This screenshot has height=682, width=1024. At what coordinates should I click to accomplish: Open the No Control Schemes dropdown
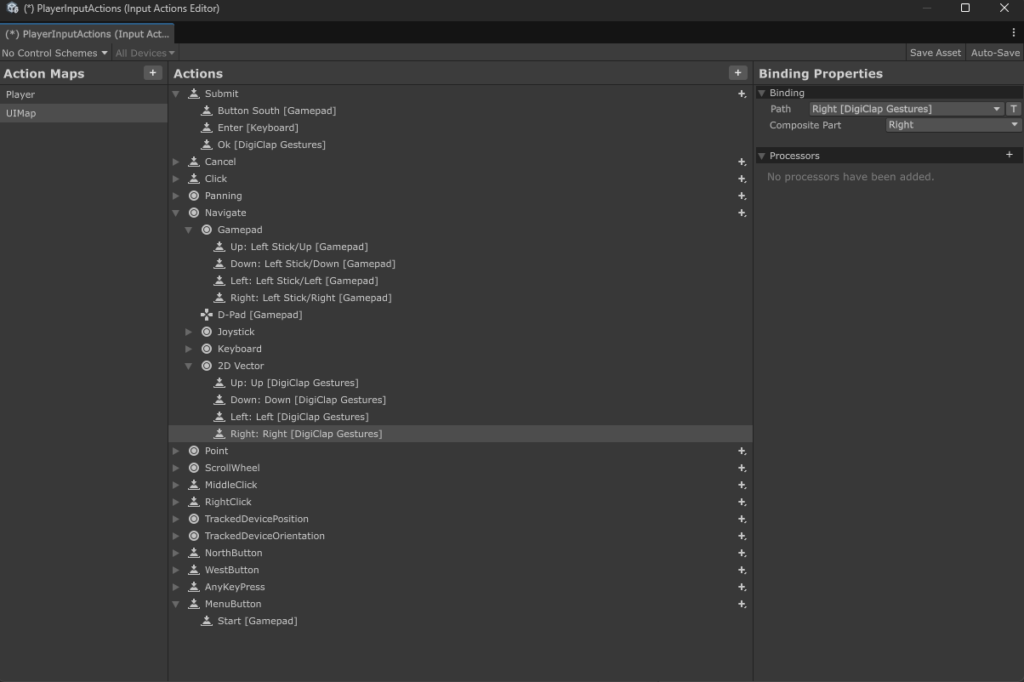[54, 53]
